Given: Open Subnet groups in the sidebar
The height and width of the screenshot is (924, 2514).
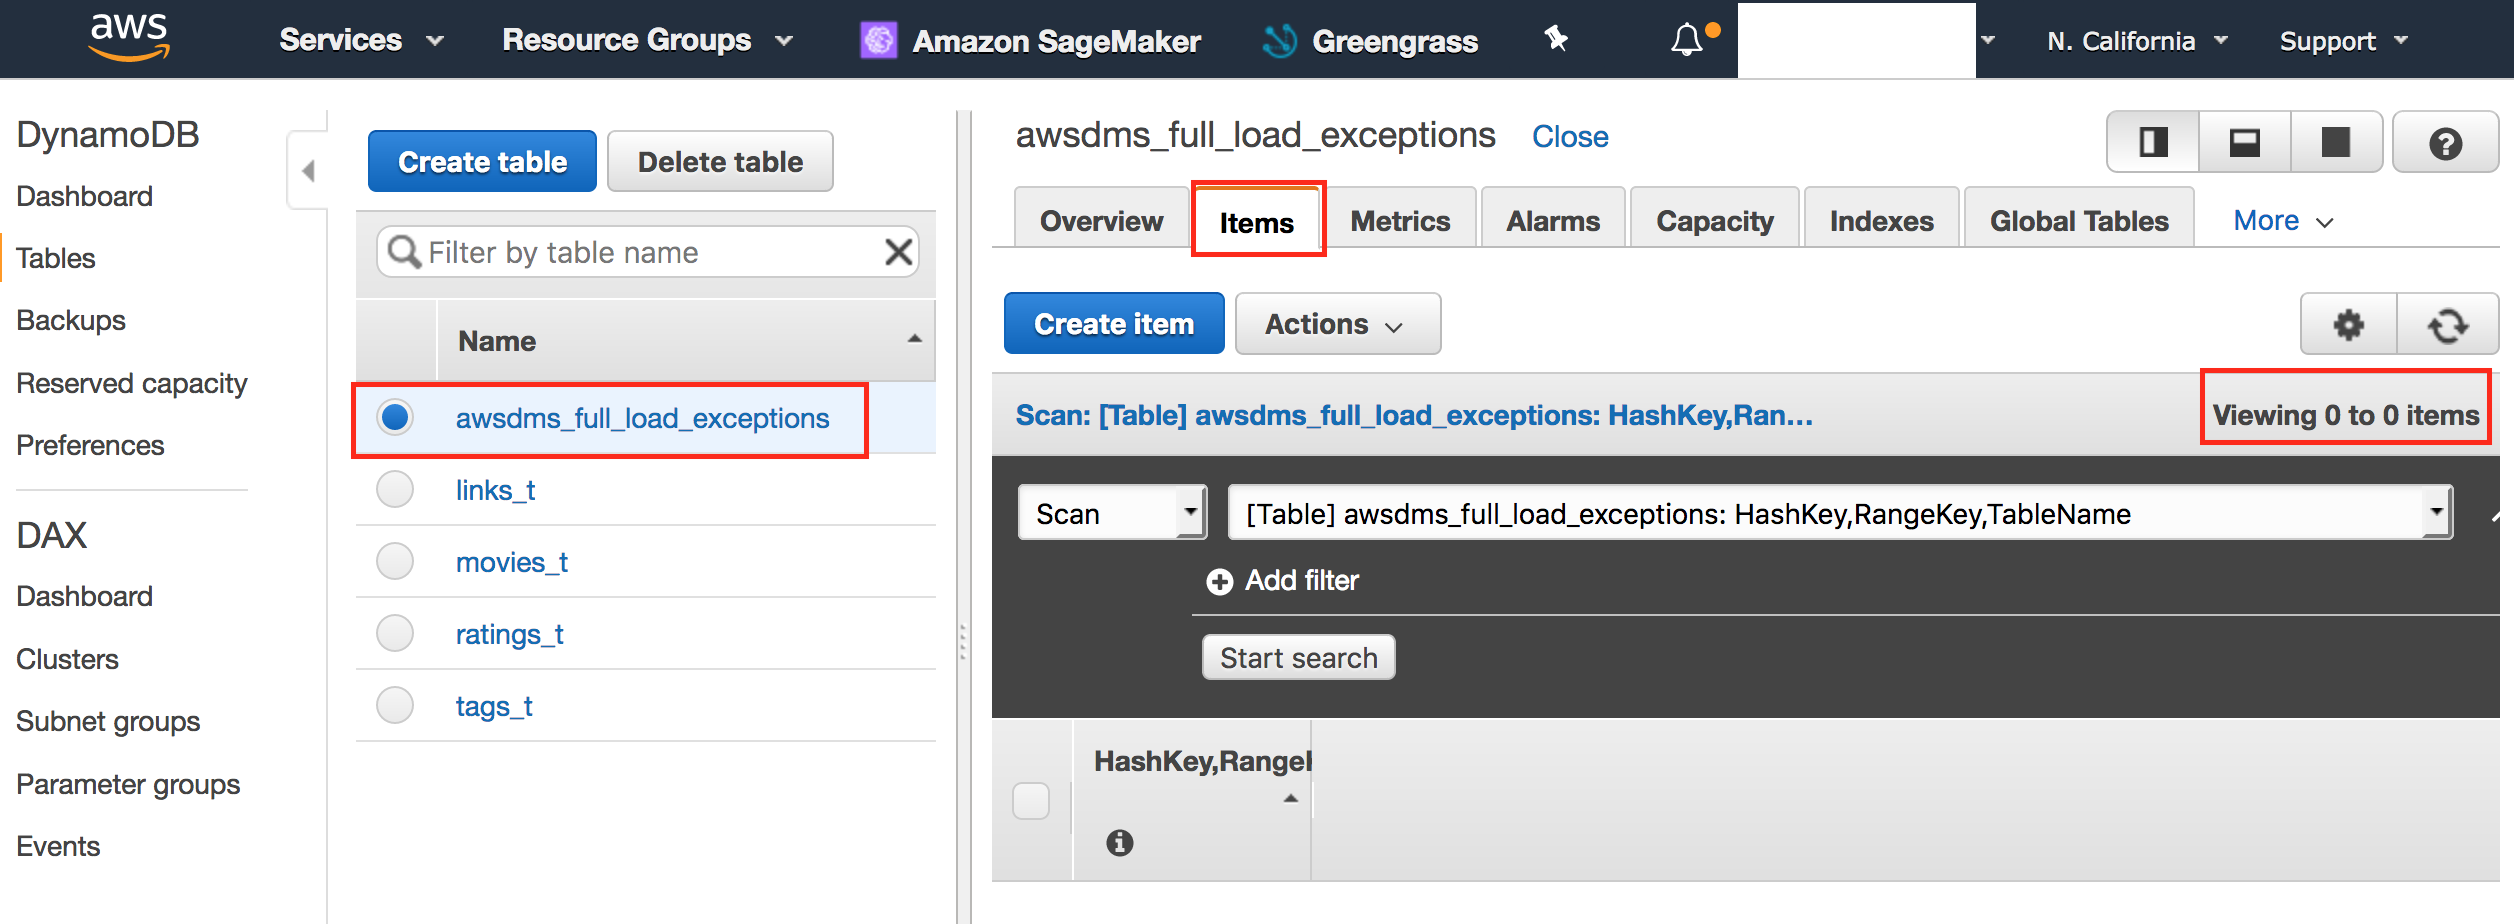Looking at the screenshot, I should [108, 721].
